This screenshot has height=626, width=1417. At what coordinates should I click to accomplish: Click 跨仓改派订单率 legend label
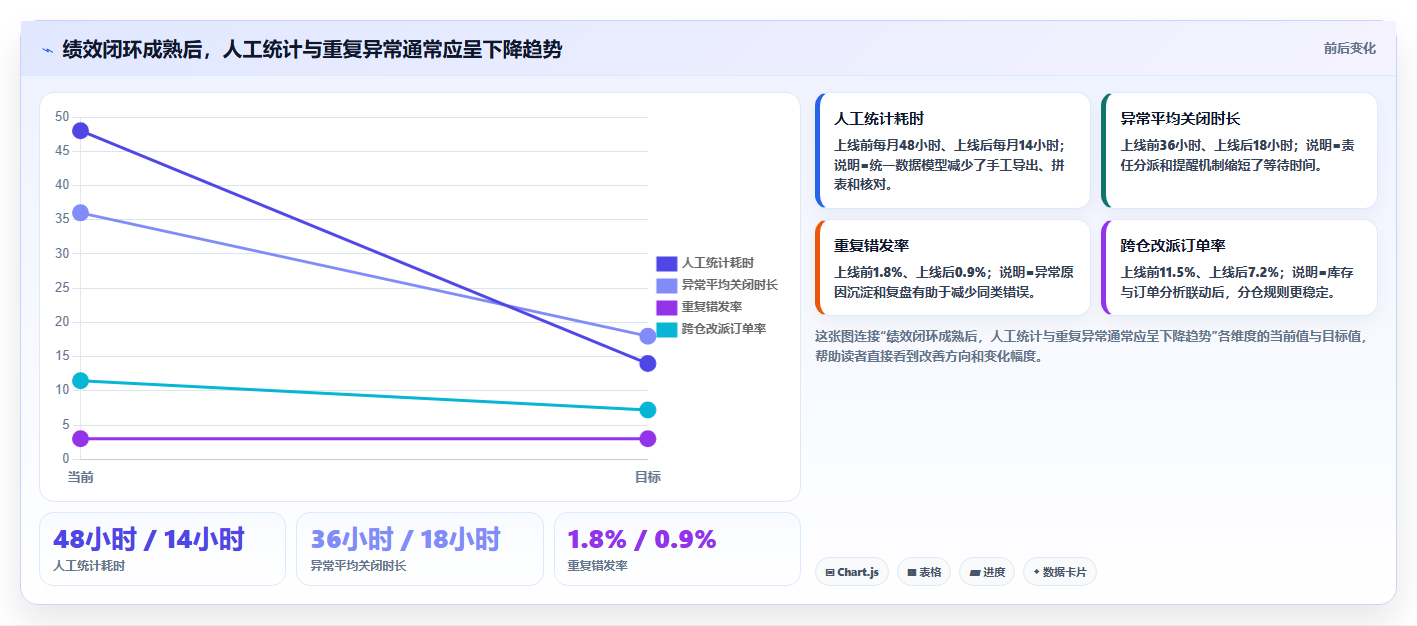point(724,329)
